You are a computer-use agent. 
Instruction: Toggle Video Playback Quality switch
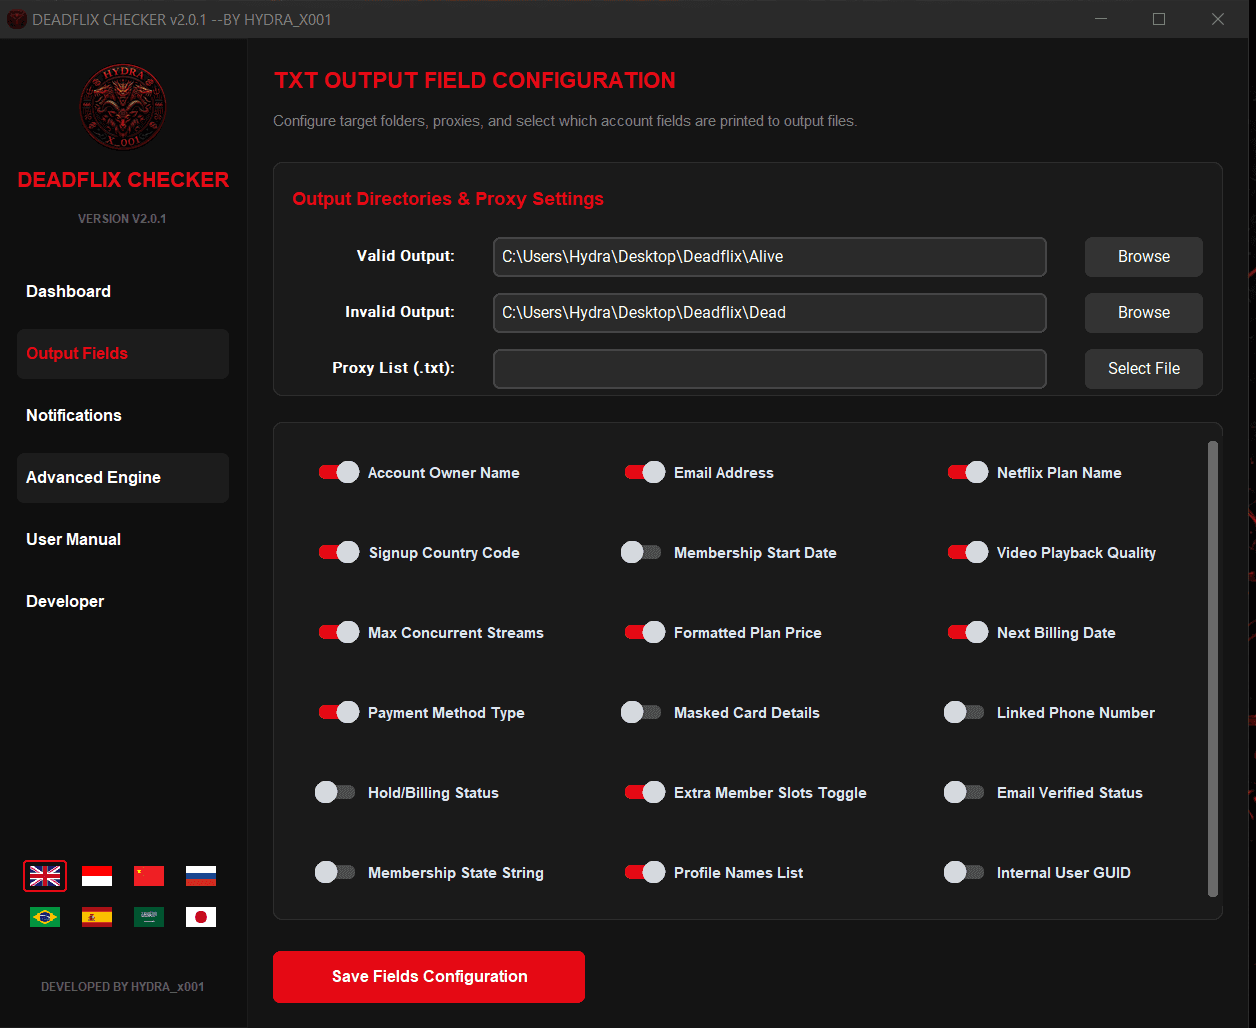tap(968, 552)
